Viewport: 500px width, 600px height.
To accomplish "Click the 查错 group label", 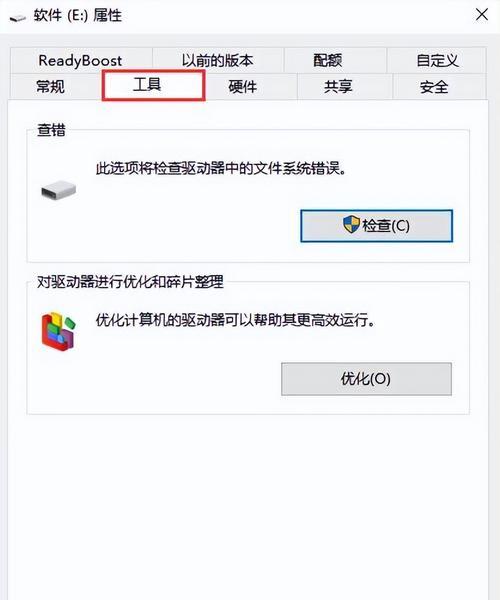I will pyautogui.click(x=51, y=130).
